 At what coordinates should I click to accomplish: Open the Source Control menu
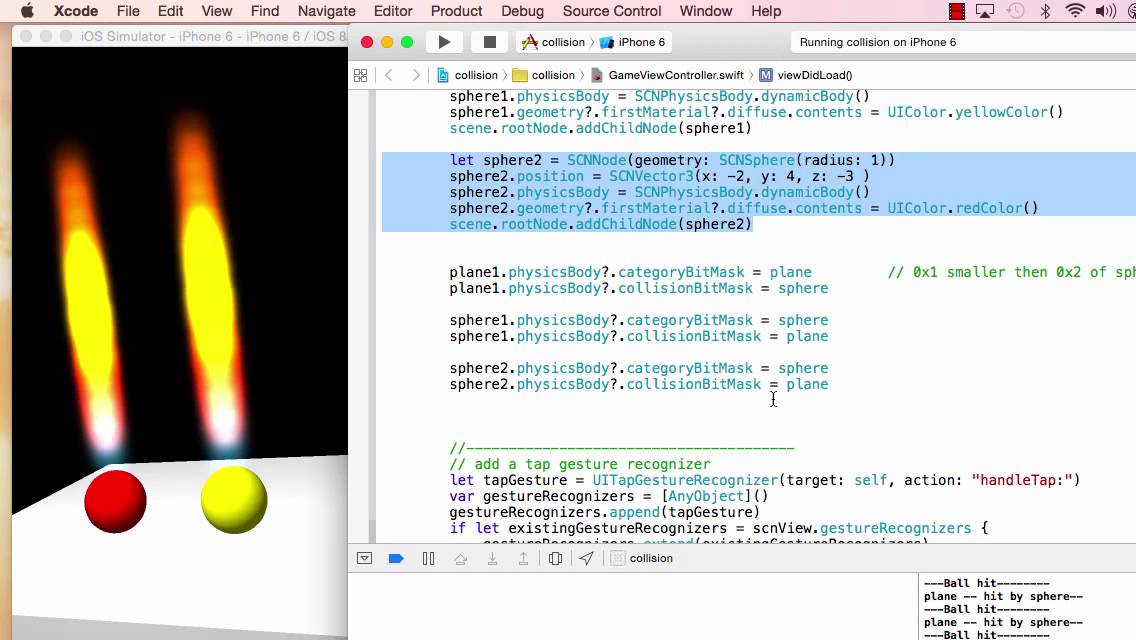[x=612, y=11]
